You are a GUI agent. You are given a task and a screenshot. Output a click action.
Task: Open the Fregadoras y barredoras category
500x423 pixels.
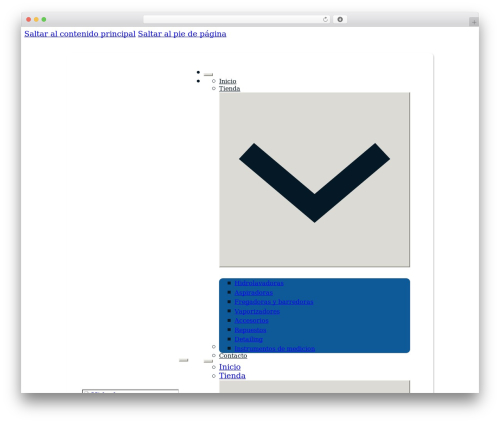pyautogui.click(x=274, y=302)
